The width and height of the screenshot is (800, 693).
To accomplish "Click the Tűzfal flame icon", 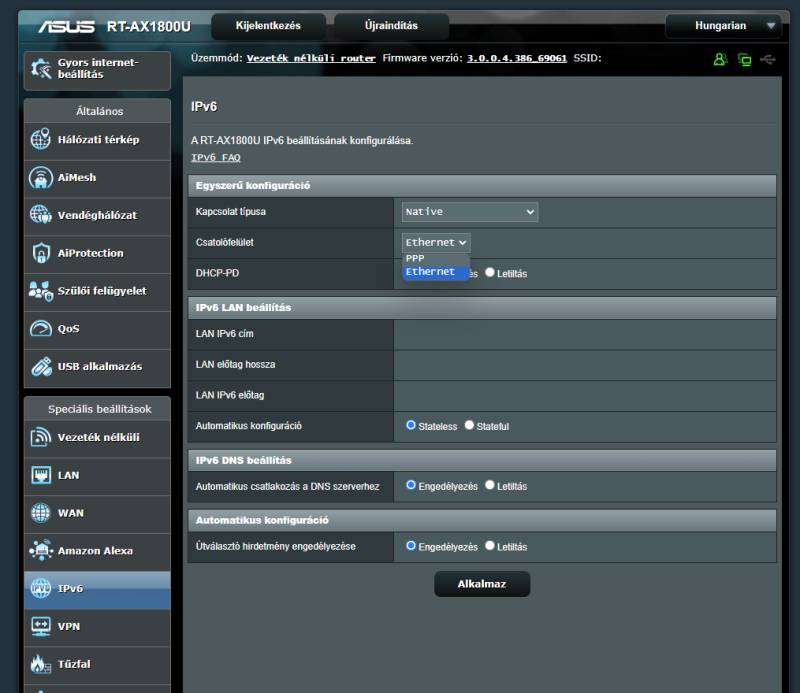I will tap(41, 664).
